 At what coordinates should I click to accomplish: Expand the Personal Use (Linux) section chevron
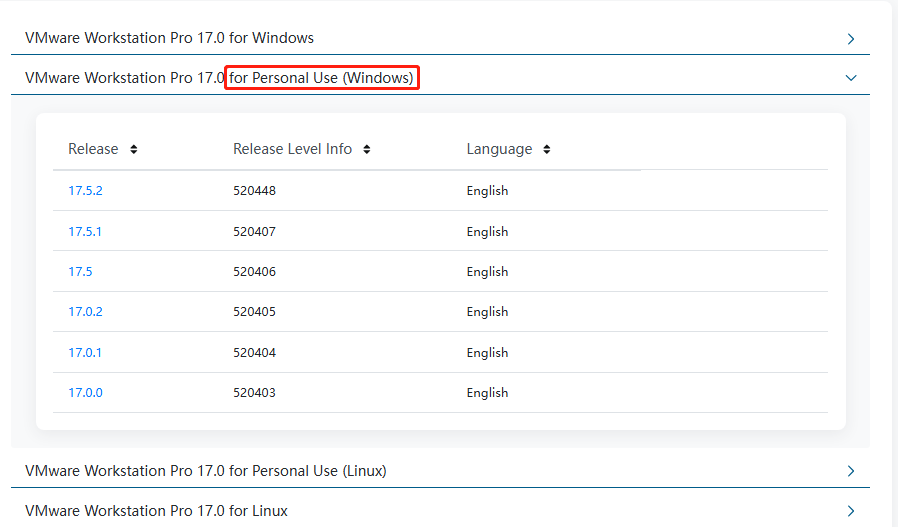850,471
